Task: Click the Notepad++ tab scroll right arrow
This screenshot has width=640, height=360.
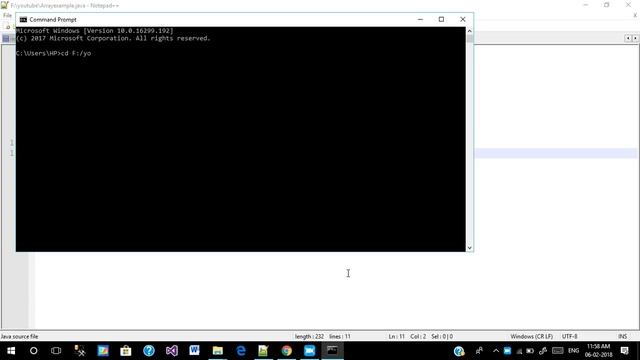Action: click(635, 38)
